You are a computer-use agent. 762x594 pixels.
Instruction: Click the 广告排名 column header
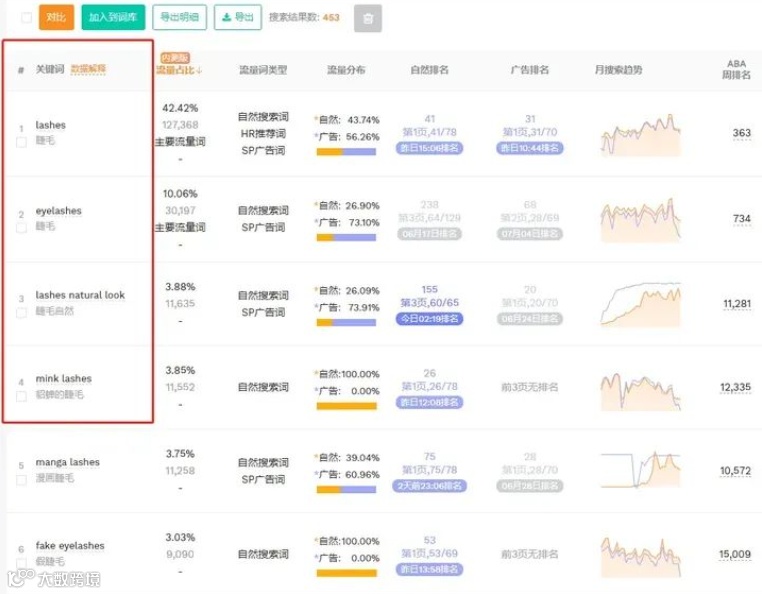click(x=530, y=70)
